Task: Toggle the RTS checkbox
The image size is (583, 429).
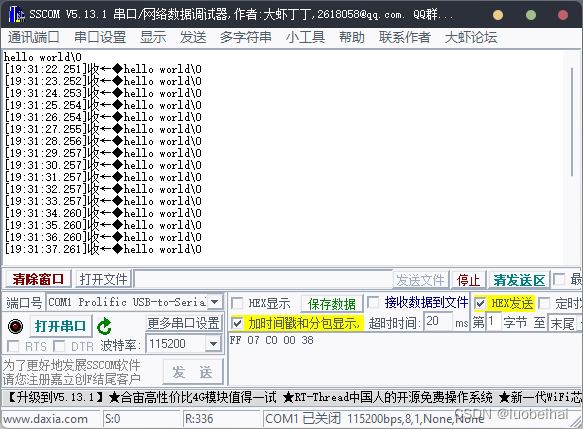Action: (x=13, y=346)
